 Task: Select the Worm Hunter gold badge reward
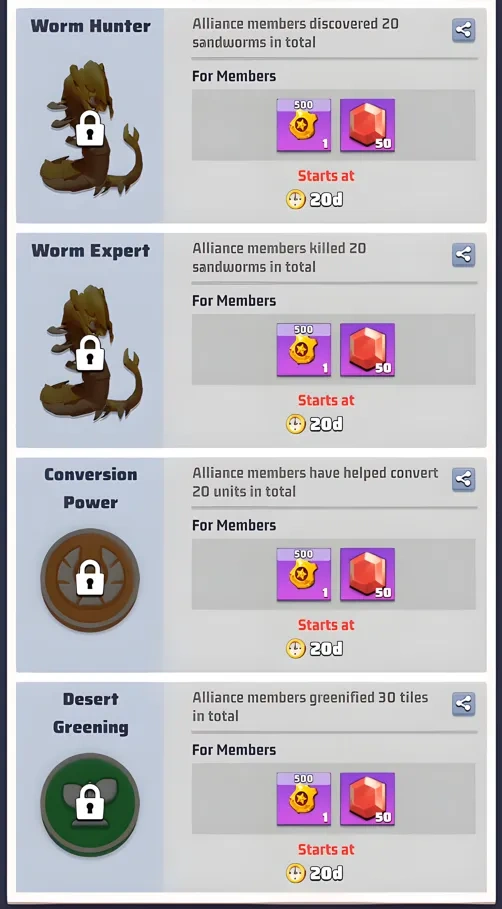pyautogui.click(x=304, y=125)
